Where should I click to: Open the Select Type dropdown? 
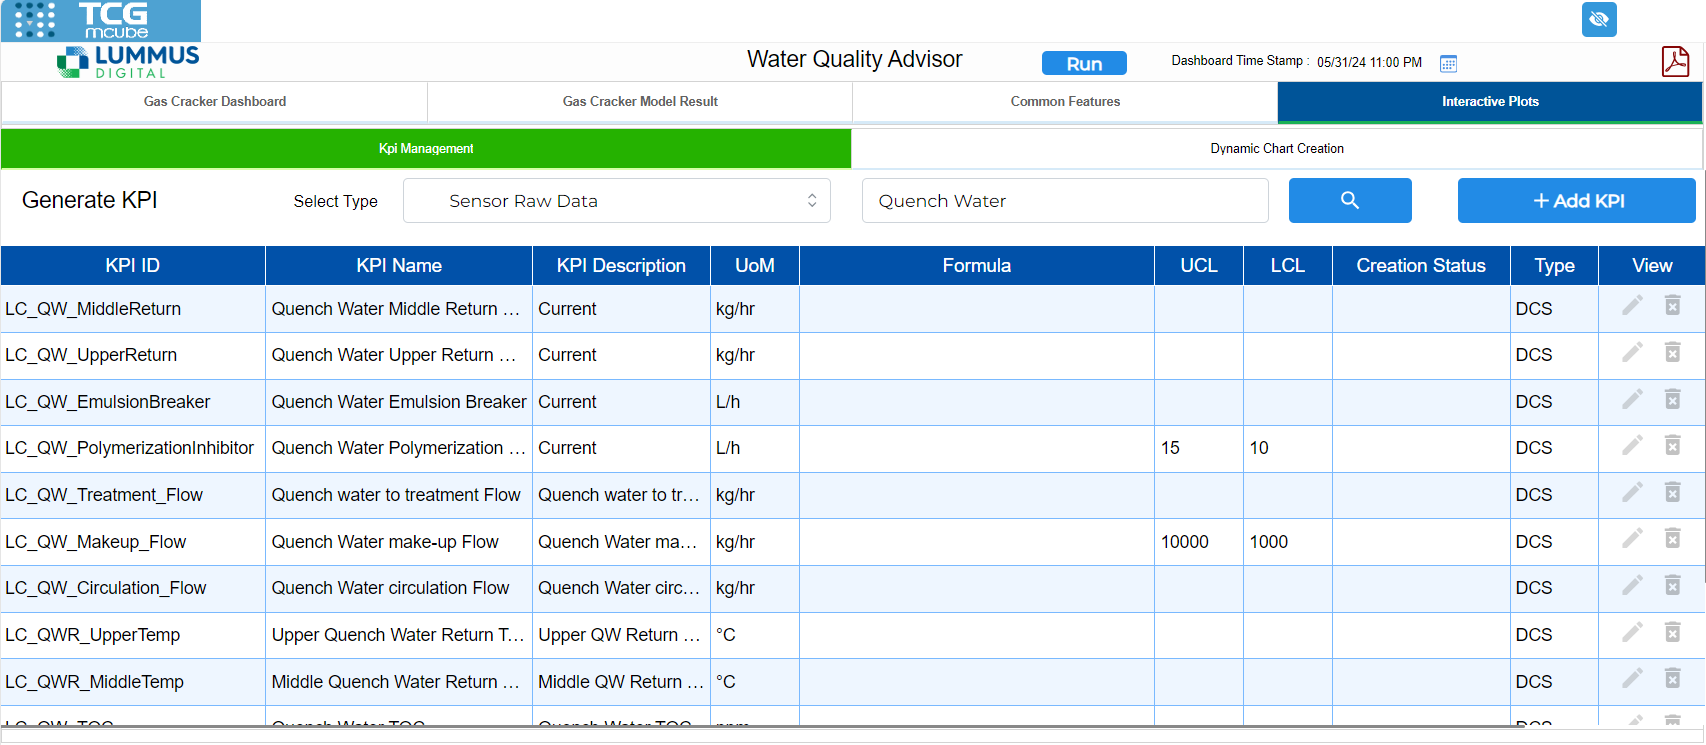(616, 201)
